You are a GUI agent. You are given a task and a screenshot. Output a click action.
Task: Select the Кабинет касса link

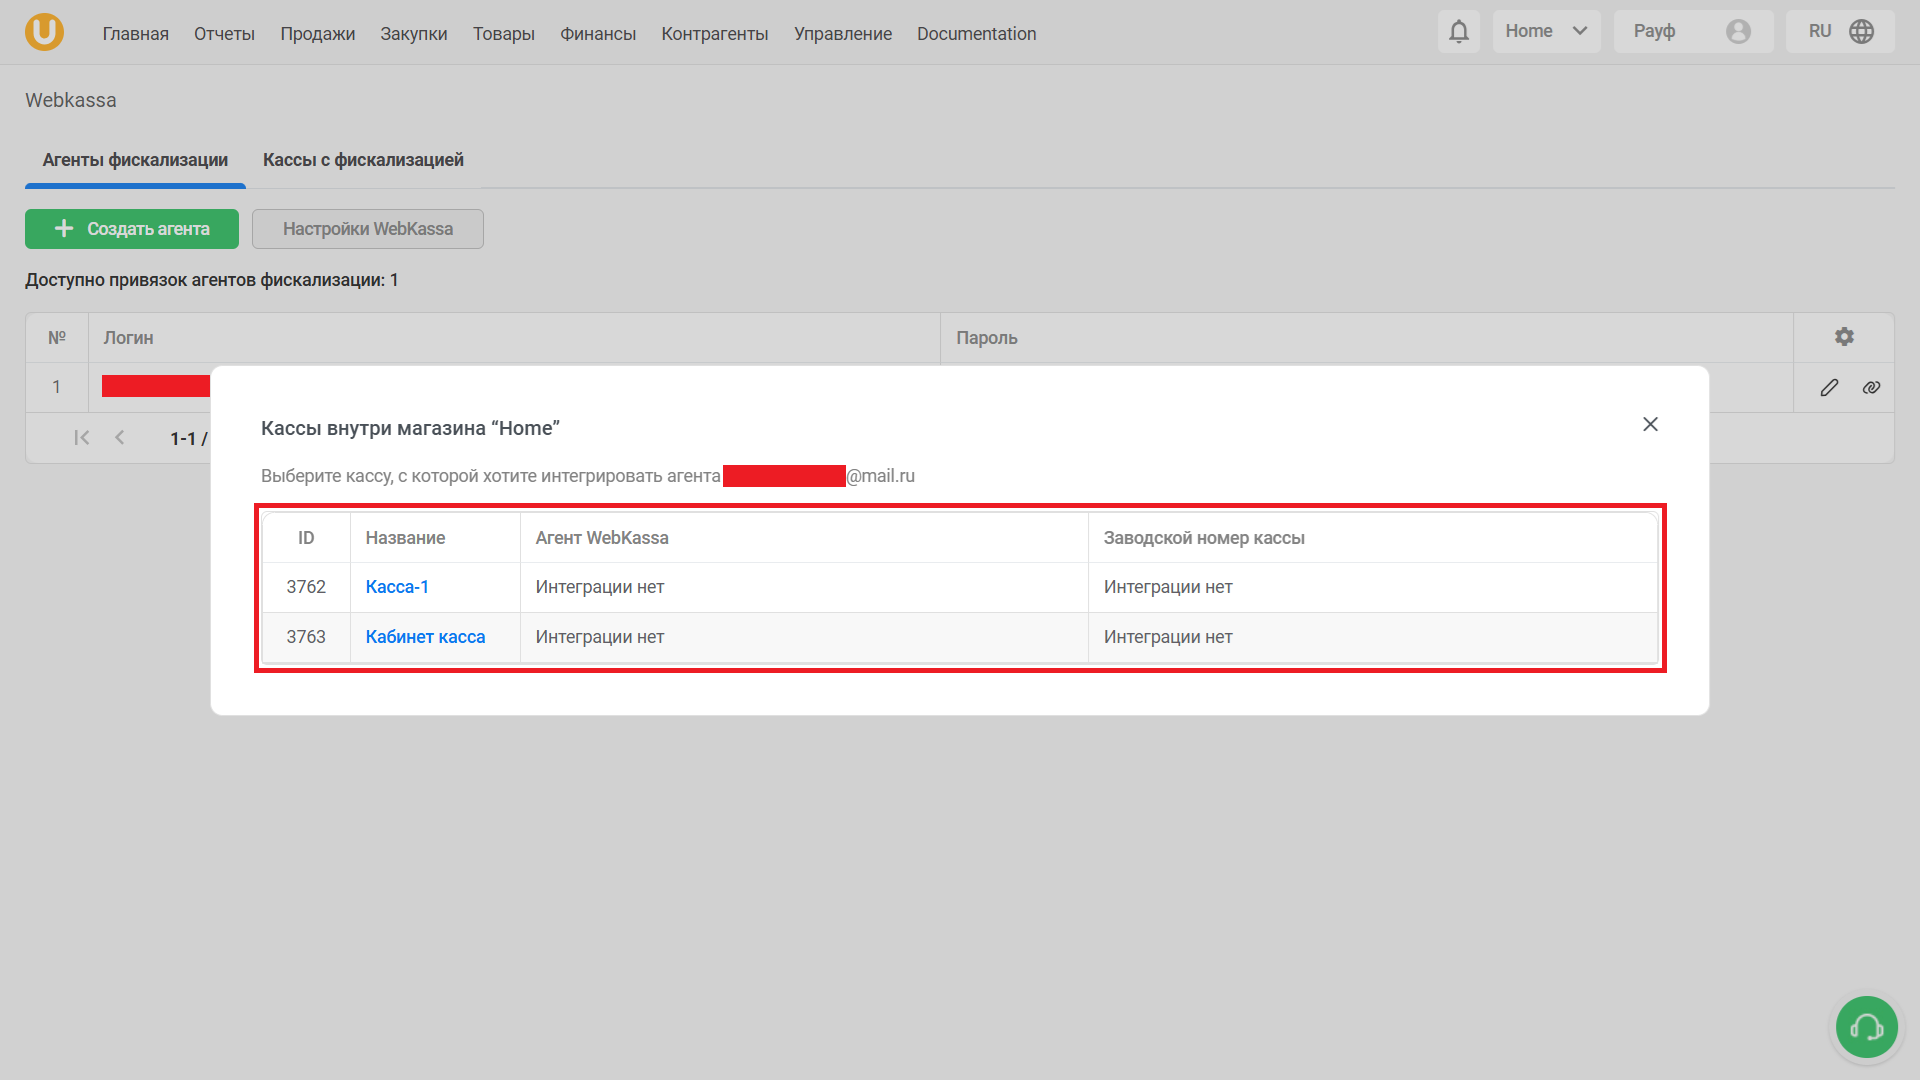coord(425,637)
